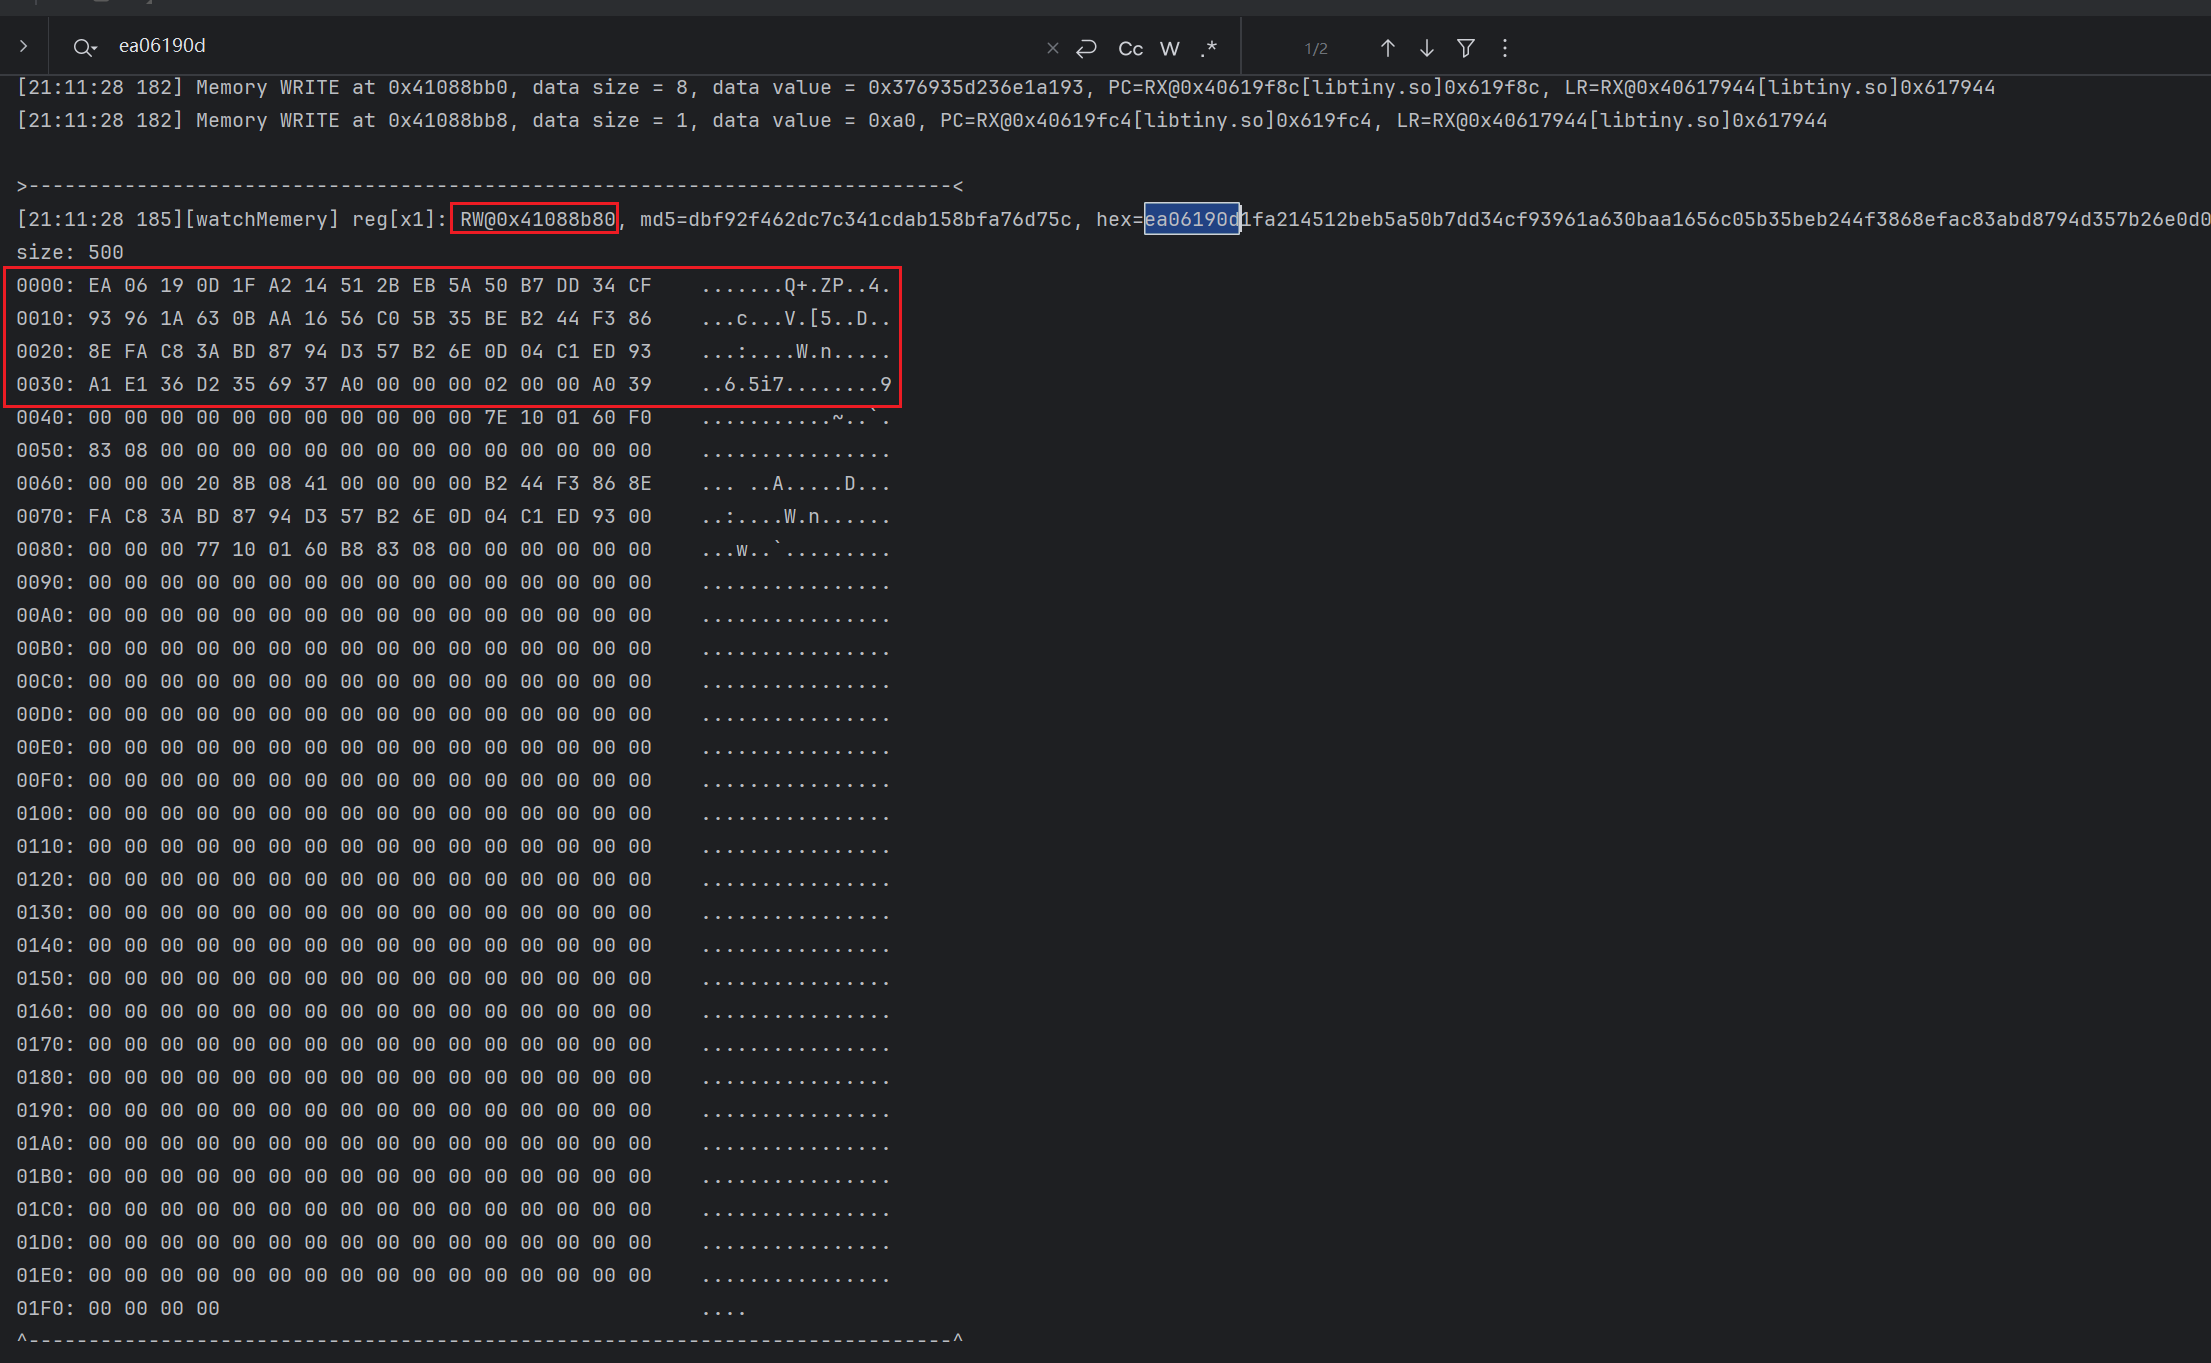Click Memory WRITE at 0x41088bb8 line
This screenshot has width=2211, height=1363.
[921, 120]
